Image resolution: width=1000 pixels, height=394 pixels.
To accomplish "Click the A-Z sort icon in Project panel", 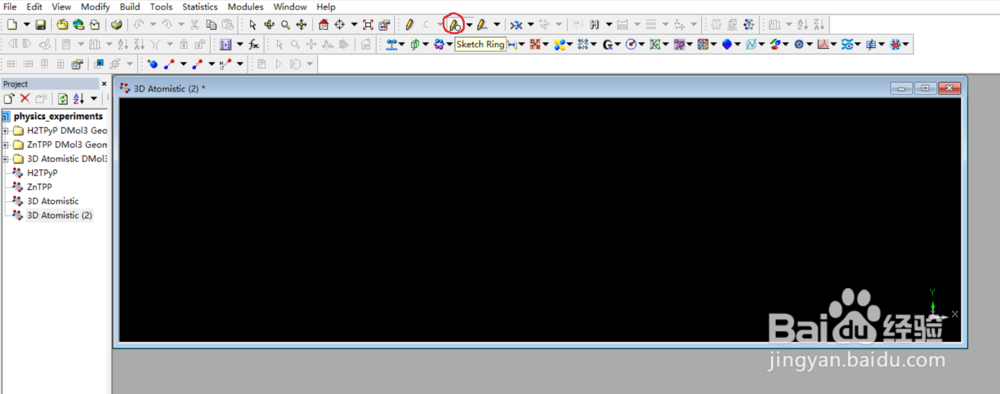I will coord(78,98).
